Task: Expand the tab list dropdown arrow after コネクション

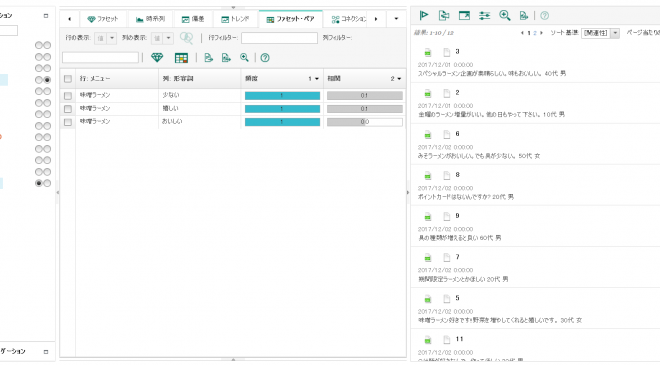Action: click(396, 19)
